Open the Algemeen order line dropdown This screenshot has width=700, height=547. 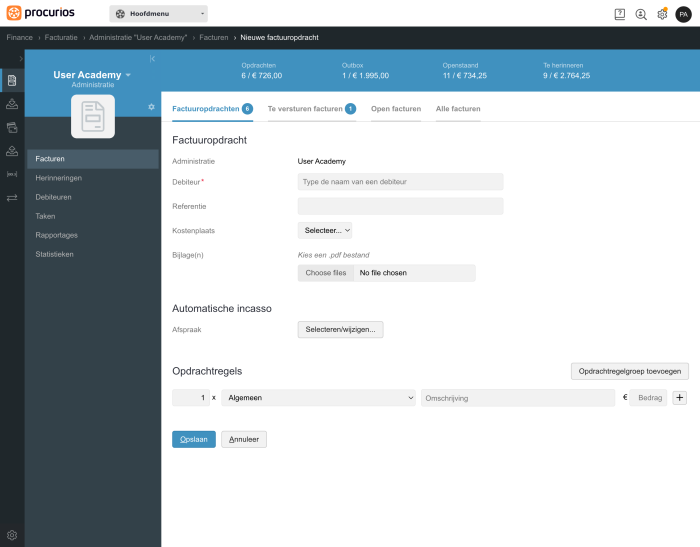(318, 397)
